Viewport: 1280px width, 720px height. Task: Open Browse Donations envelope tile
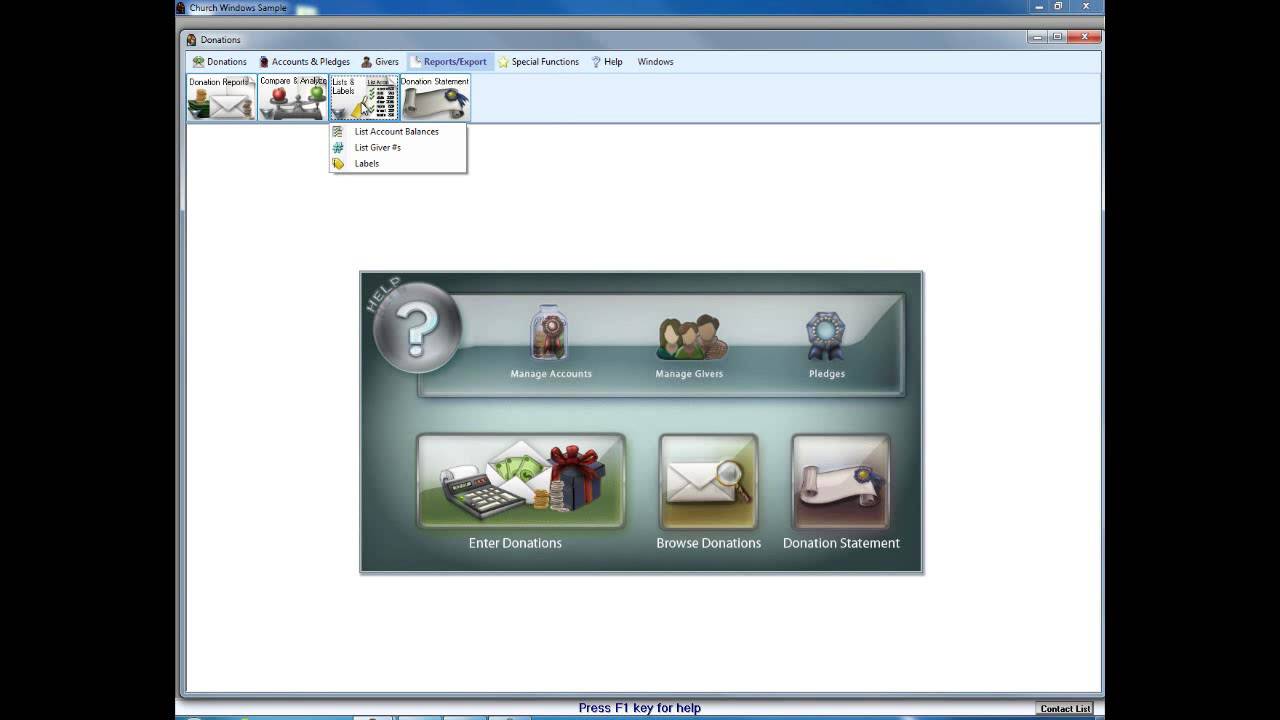tap(708, 482)
